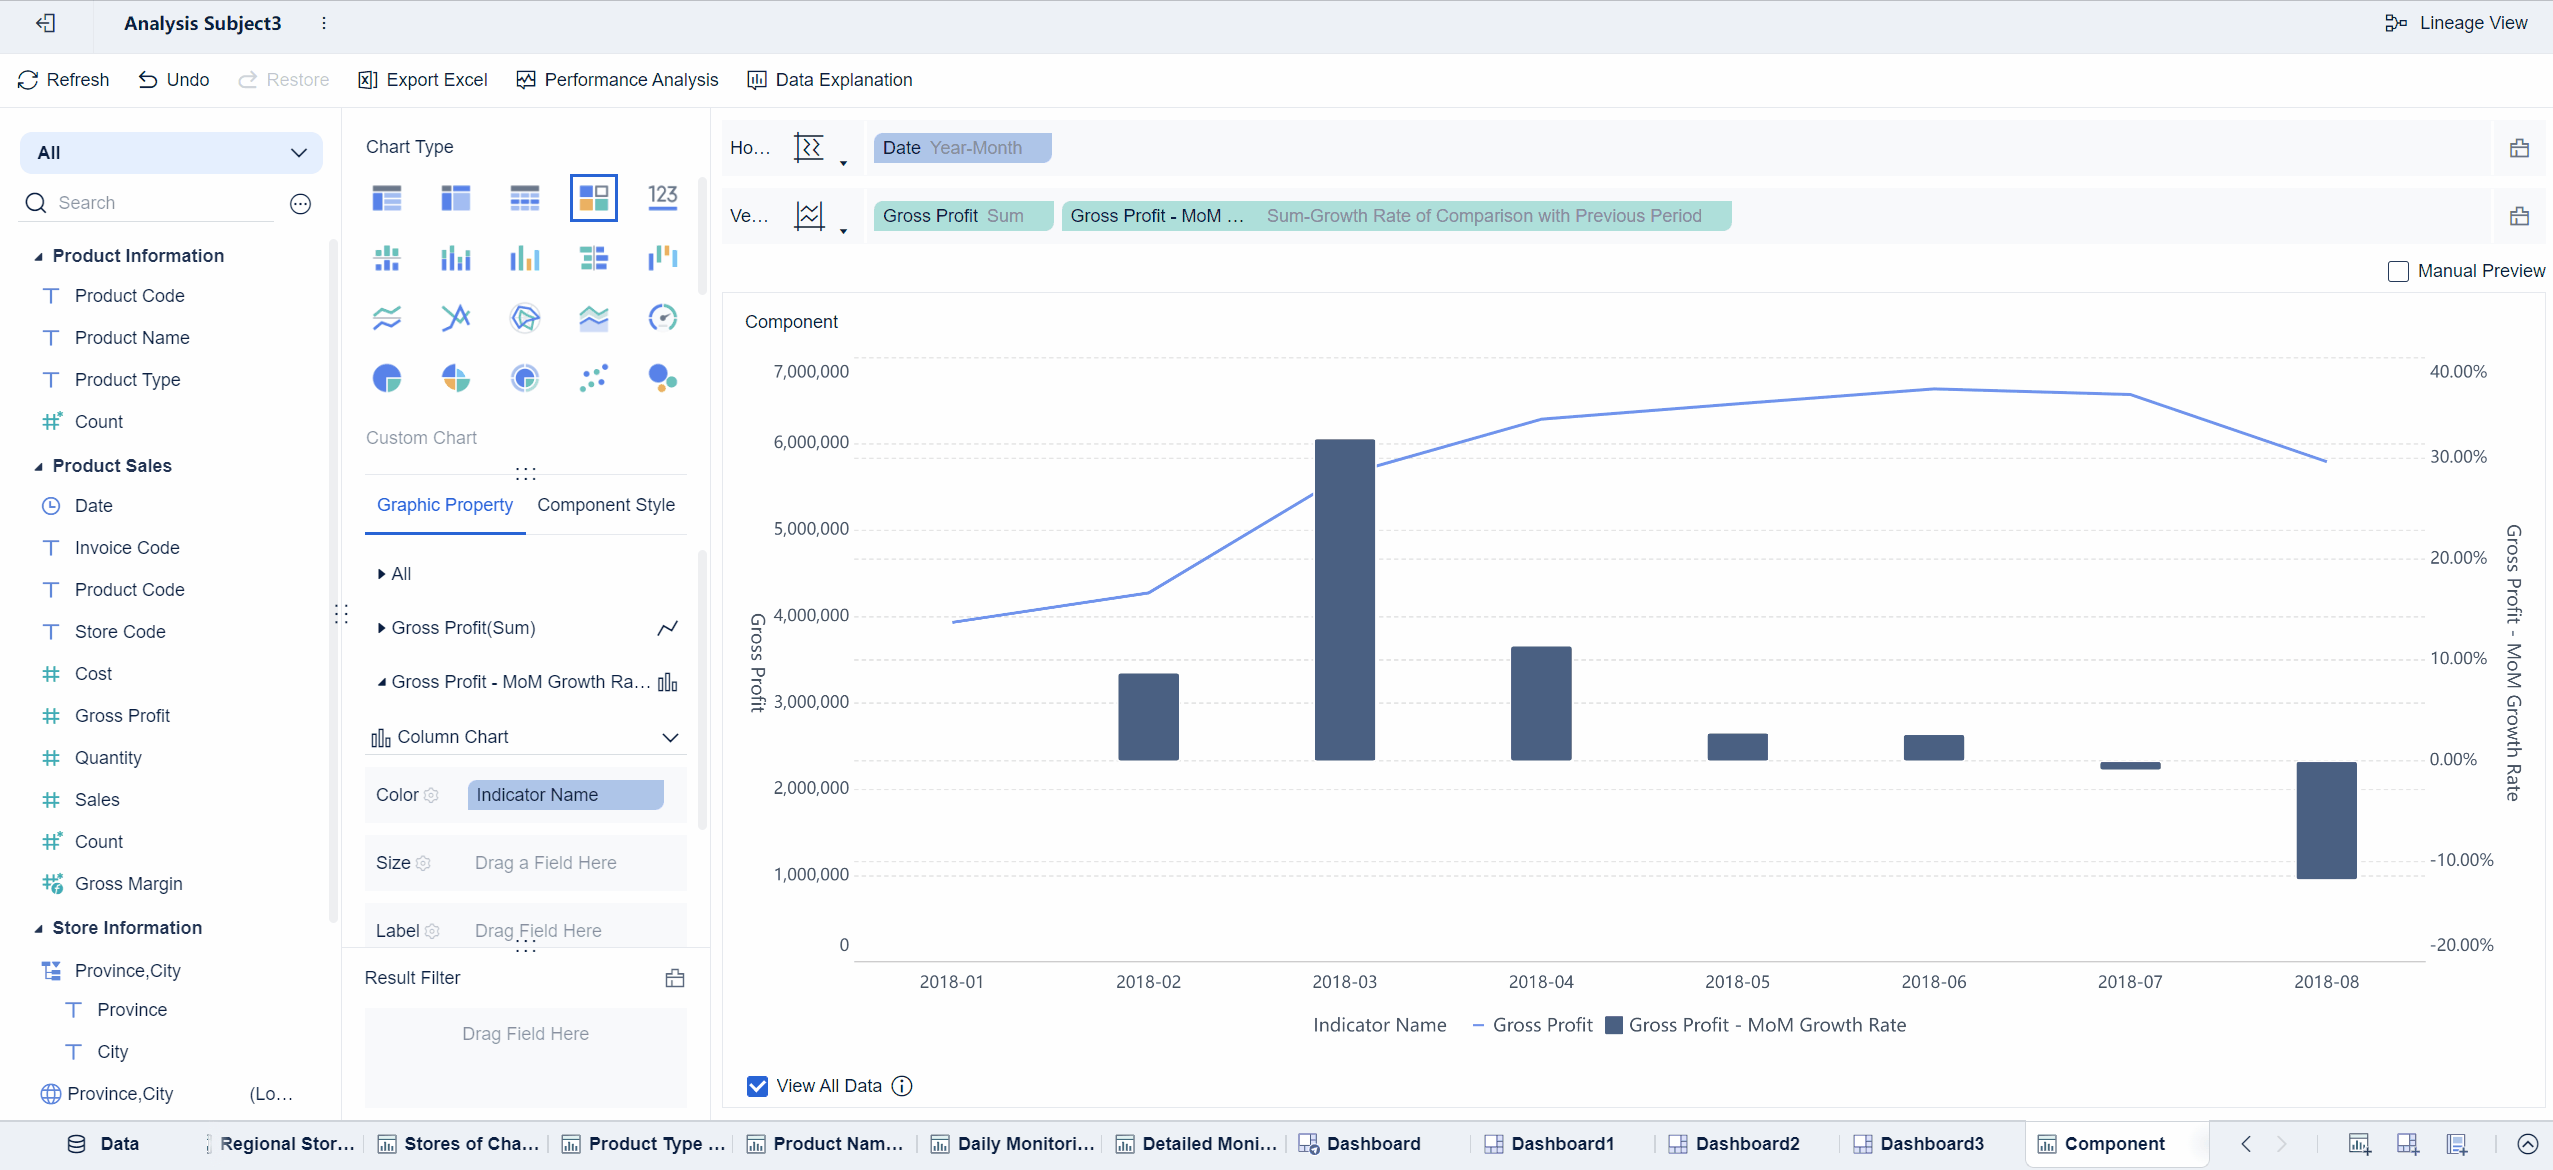This screenshot has height=1170, width=2553.
Task: Switch to the Component Style tab
Action: pyautogui.click(x=606, y=505)
